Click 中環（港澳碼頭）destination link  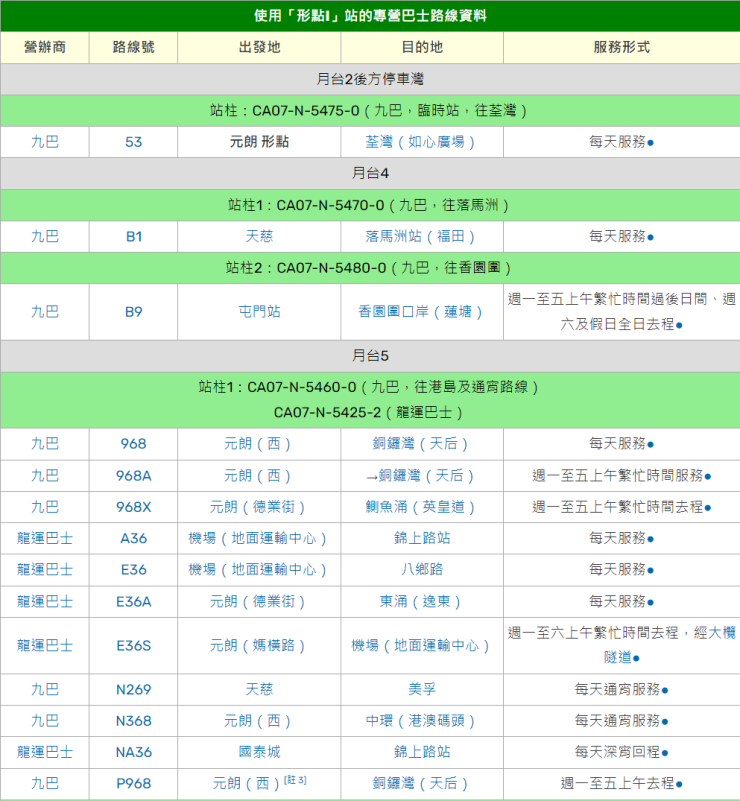pyautogui.click(x=421, y=721)
